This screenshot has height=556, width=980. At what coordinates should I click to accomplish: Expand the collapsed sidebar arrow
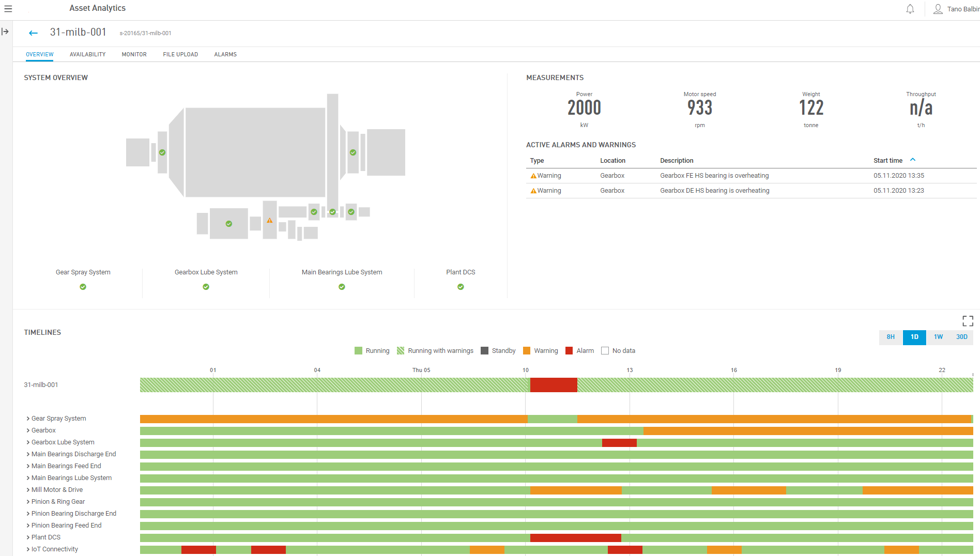click(5, 31)
